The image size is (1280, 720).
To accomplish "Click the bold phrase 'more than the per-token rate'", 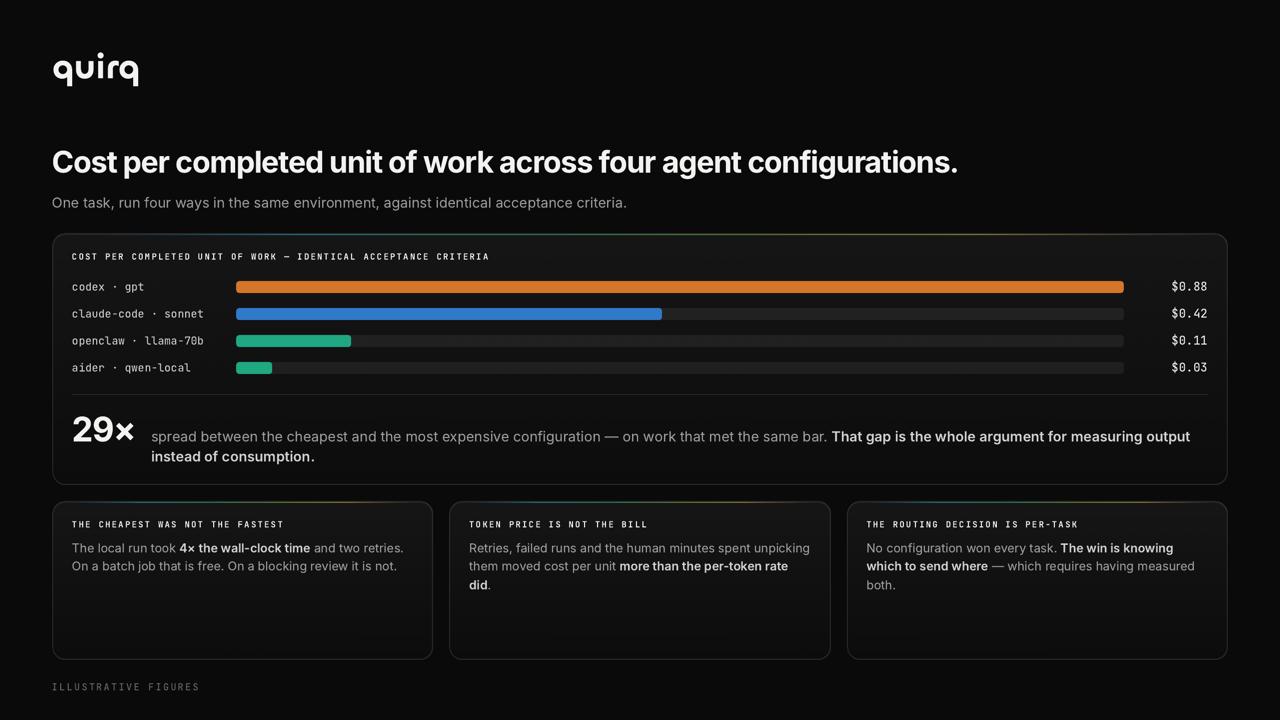I will pos(704,566).
